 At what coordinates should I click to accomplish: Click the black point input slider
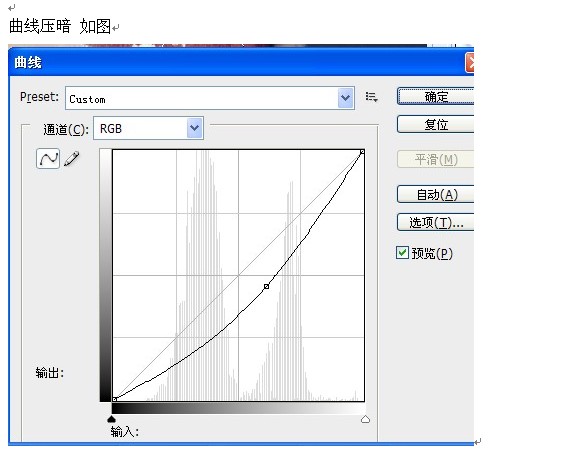pos(111,419)
